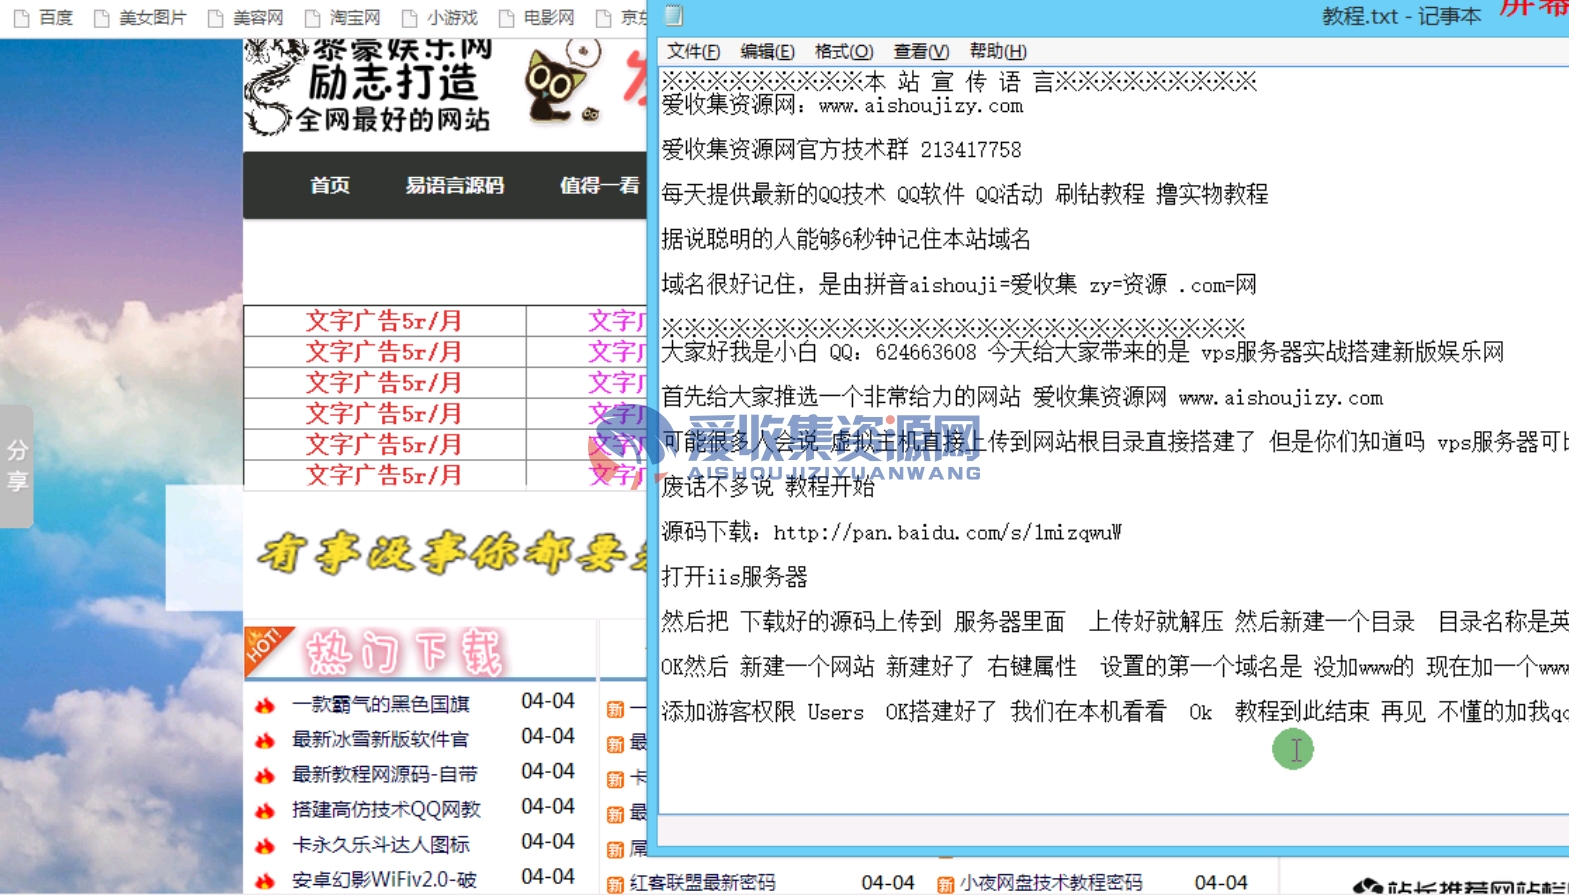
Task: Open 值得一看 in the site navigation
Action: pyautogui.click(x=600, y=185)
